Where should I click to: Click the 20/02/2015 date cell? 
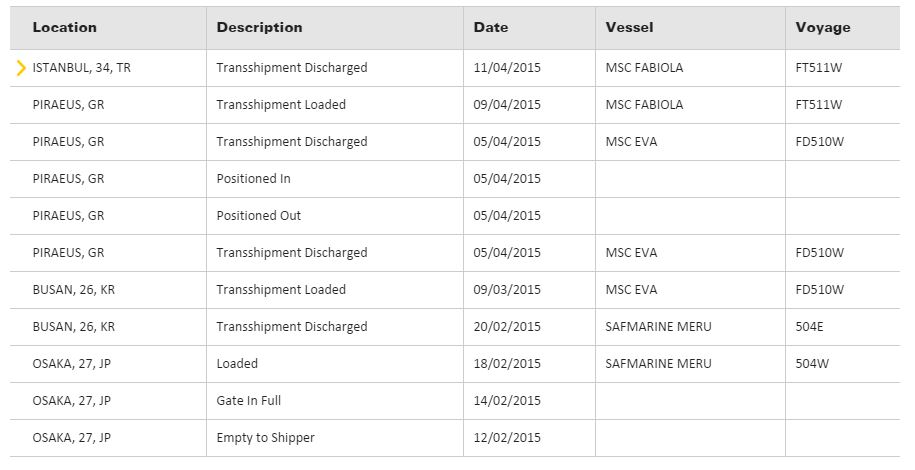(507, 327)
